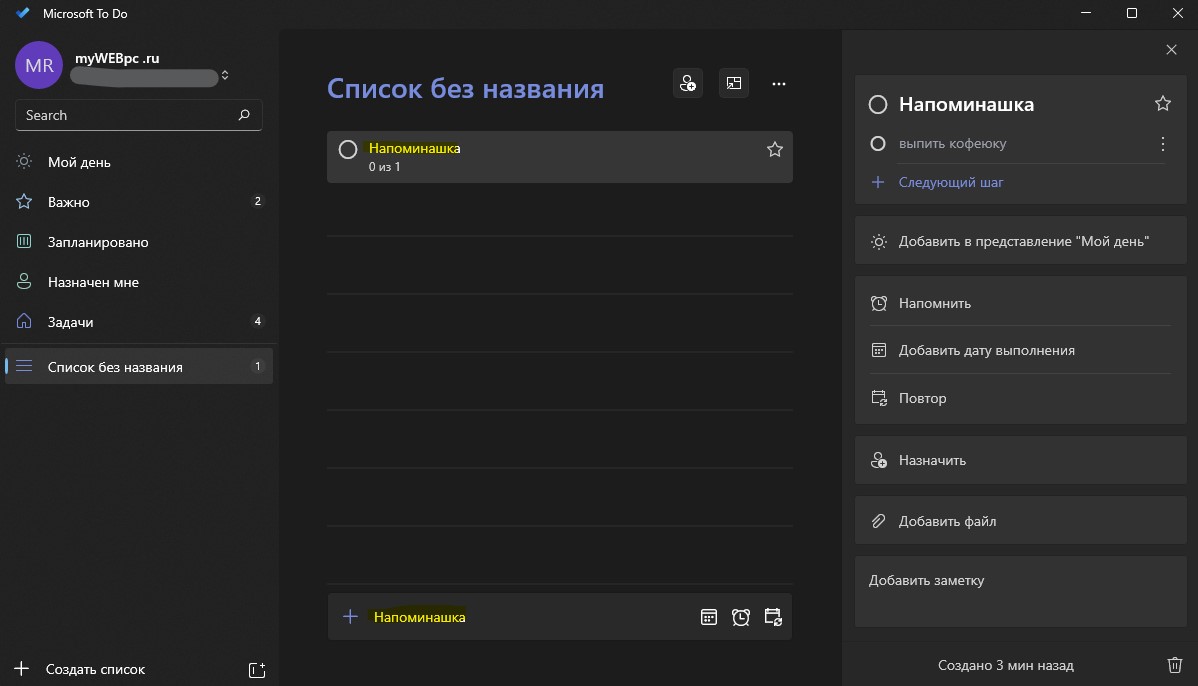Open the three-dot list options menu
1198x686 pixels.
pyautogui.click(x=779, y=84)
